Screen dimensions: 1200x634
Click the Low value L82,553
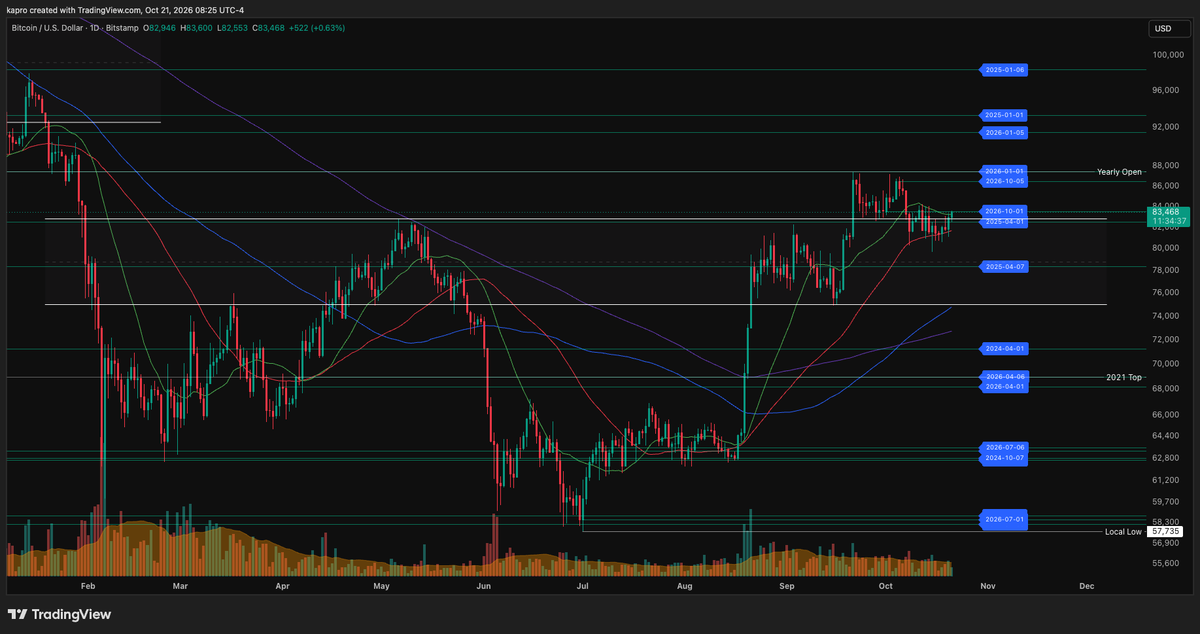tap(234, 28)
